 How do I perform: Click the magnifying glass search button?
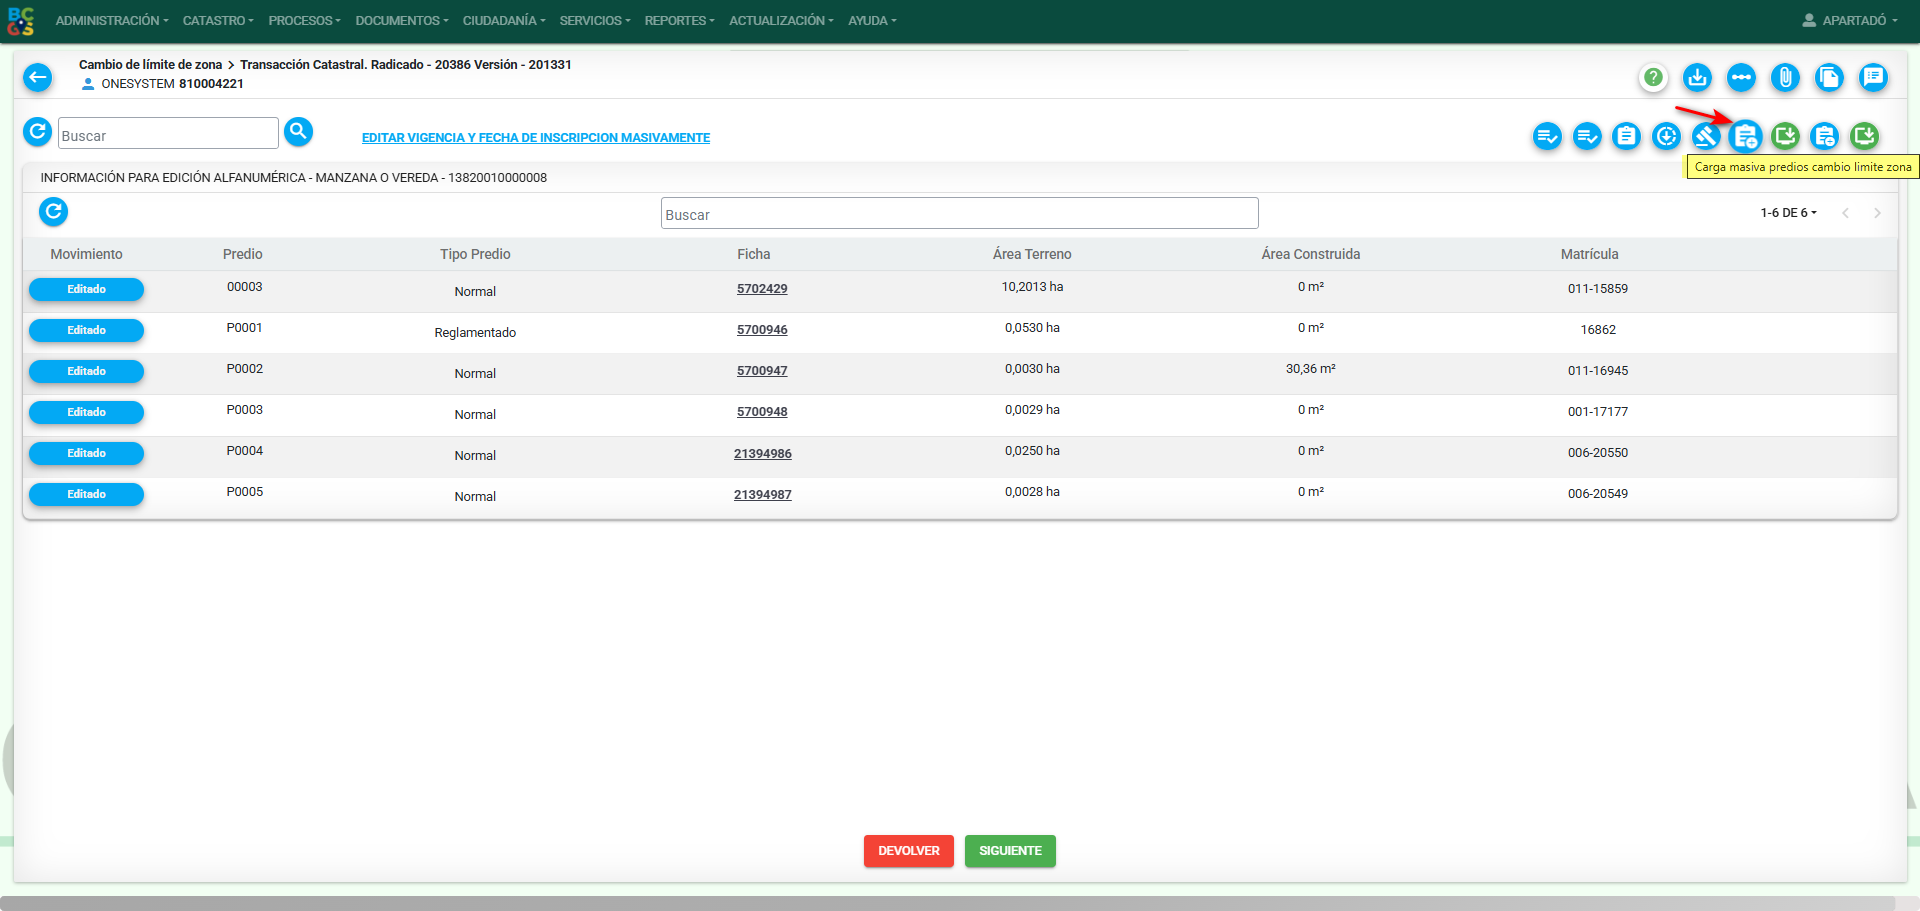tap(298, 131)
